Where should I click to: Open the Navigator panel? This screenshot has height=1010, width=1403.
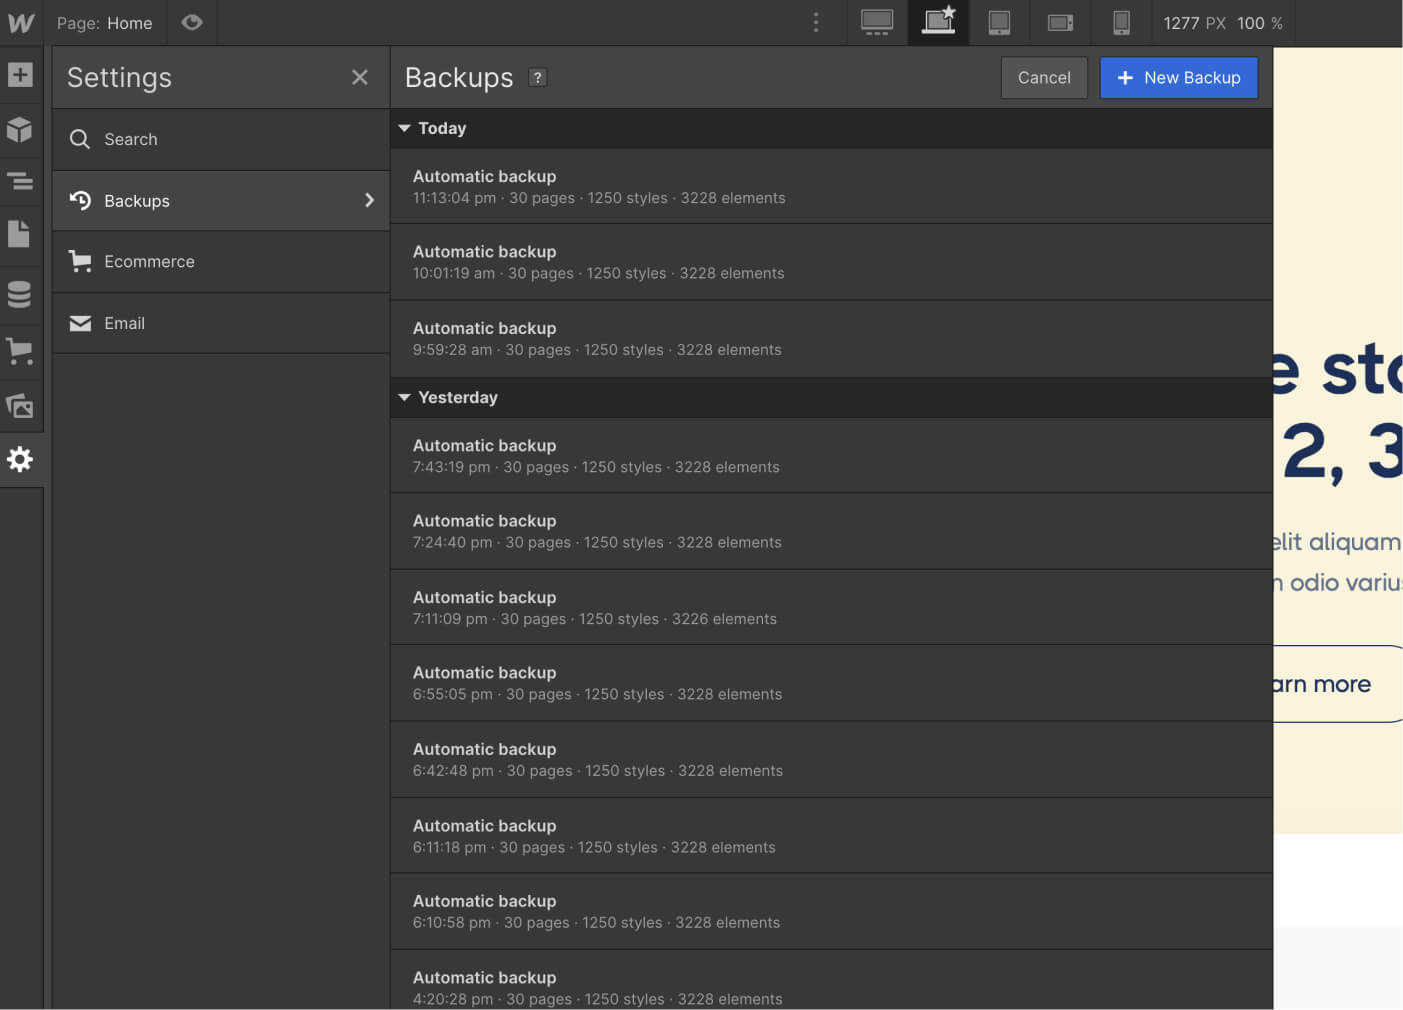pyautogui.click(x=21, y=181)
